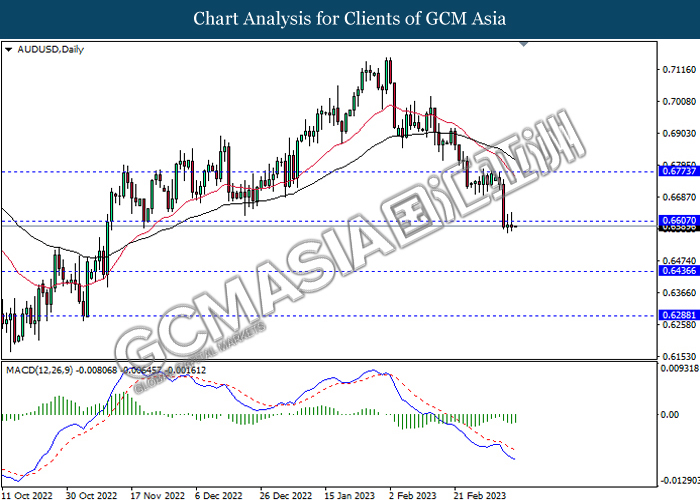Click the 0.64740 price axis value

click(x=679, y=260)
